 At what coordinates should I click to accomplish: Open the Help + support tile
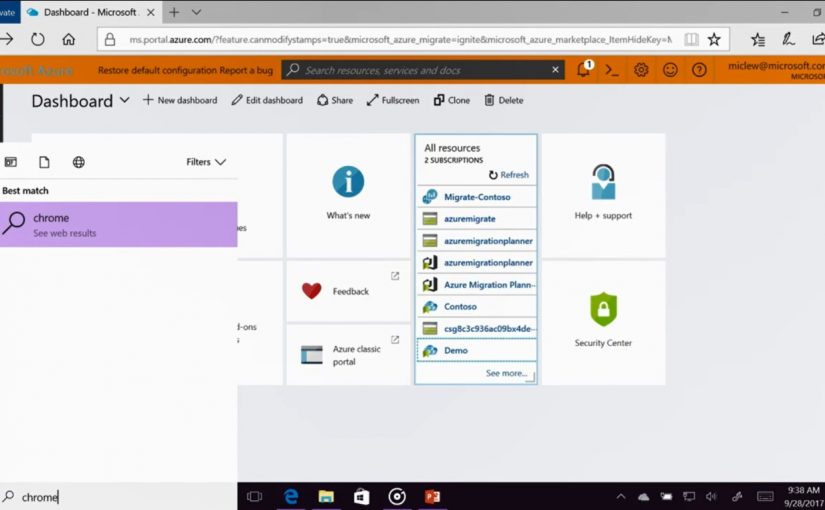tap(603, 195)
